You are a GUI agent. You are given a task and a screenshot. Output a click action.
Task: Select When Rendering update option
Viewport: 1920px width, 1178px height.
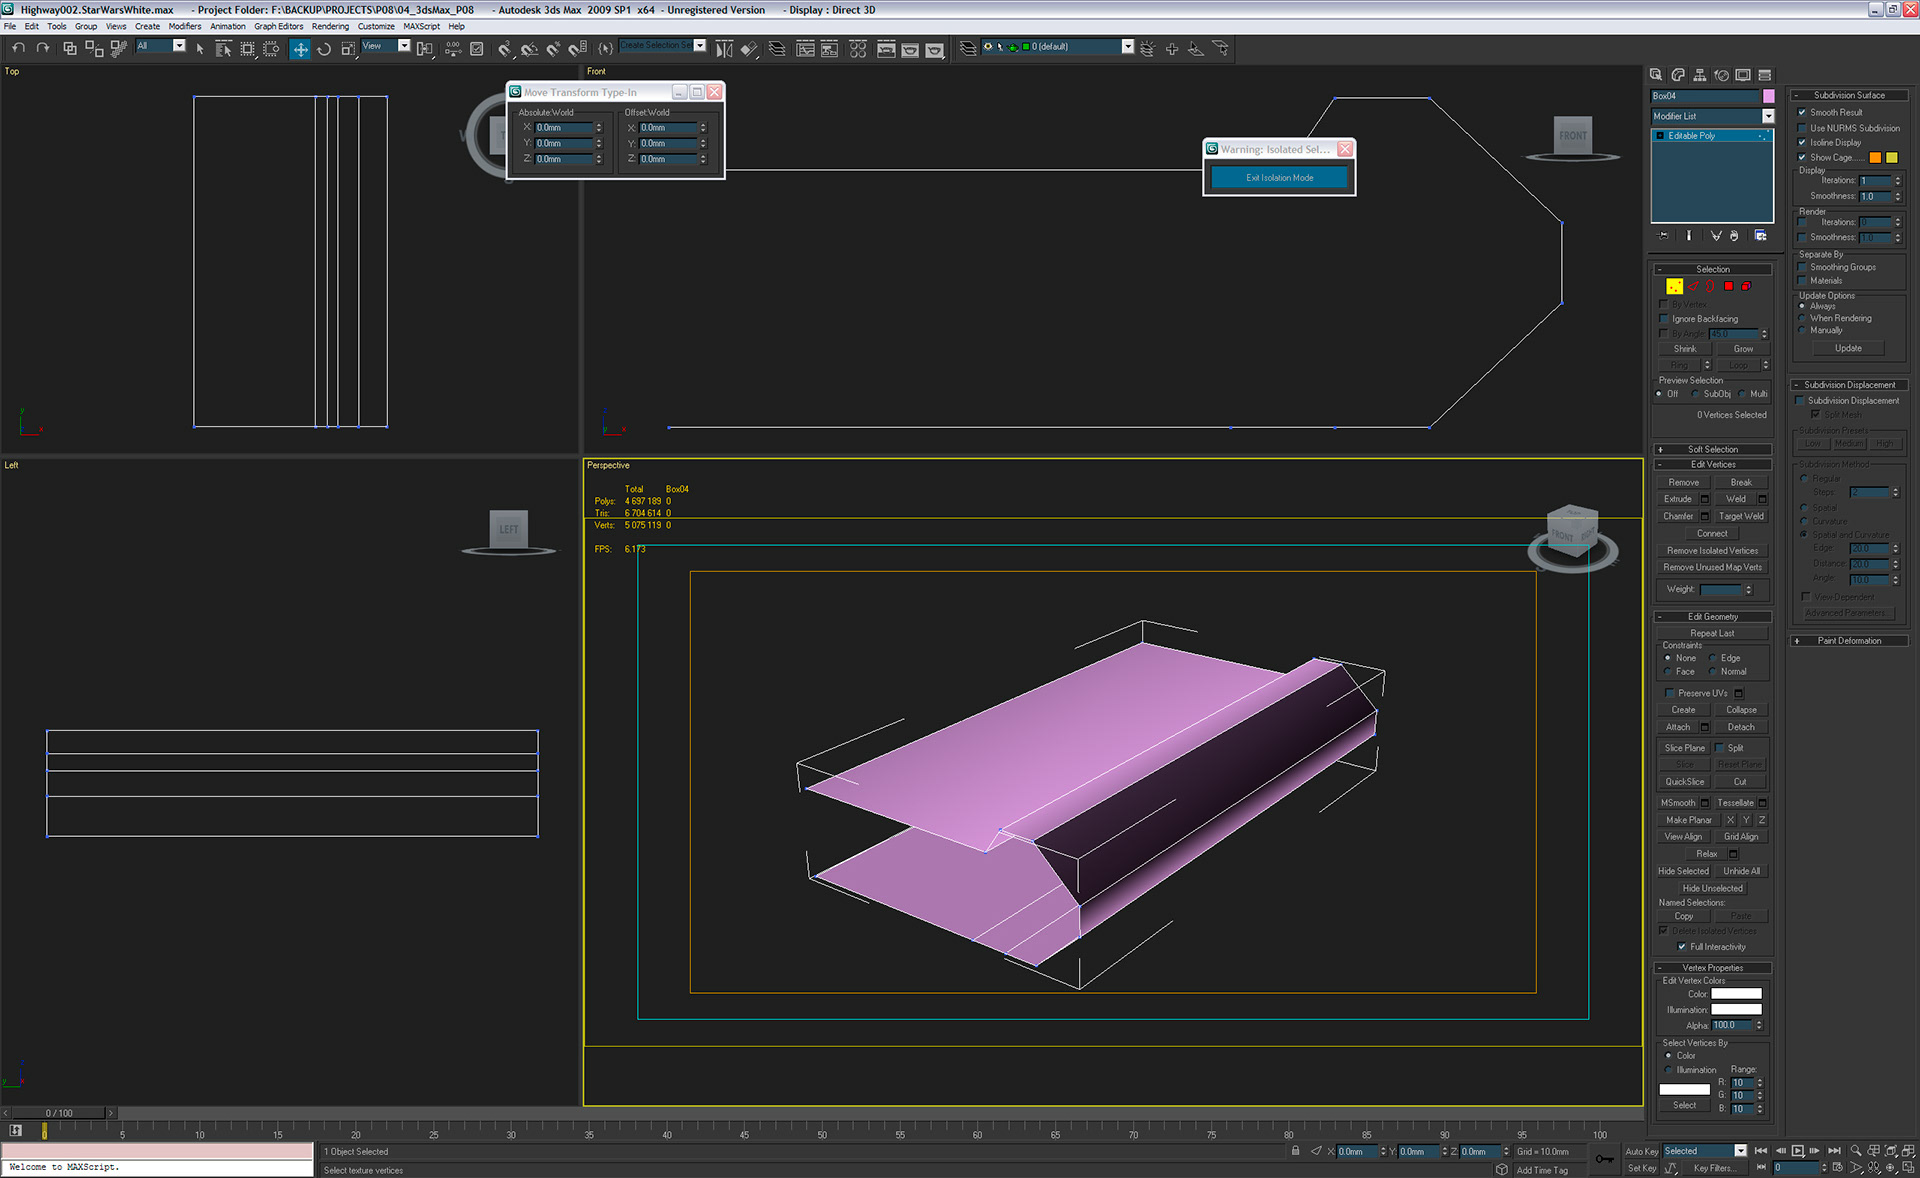click(1802, 318)
